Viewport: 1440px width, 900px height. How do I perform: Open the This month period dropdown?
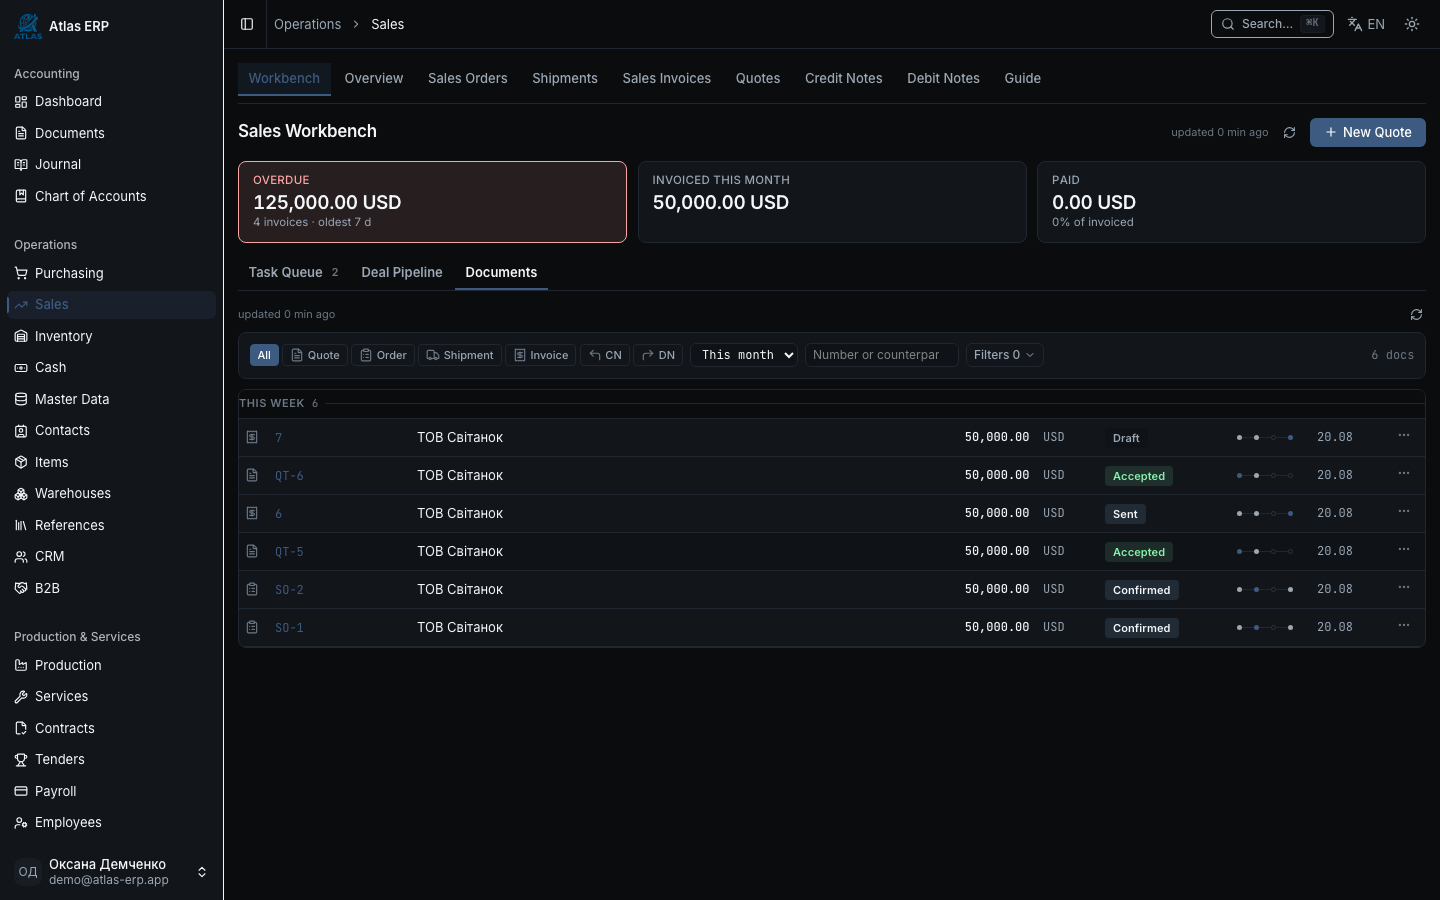[744, 355]
